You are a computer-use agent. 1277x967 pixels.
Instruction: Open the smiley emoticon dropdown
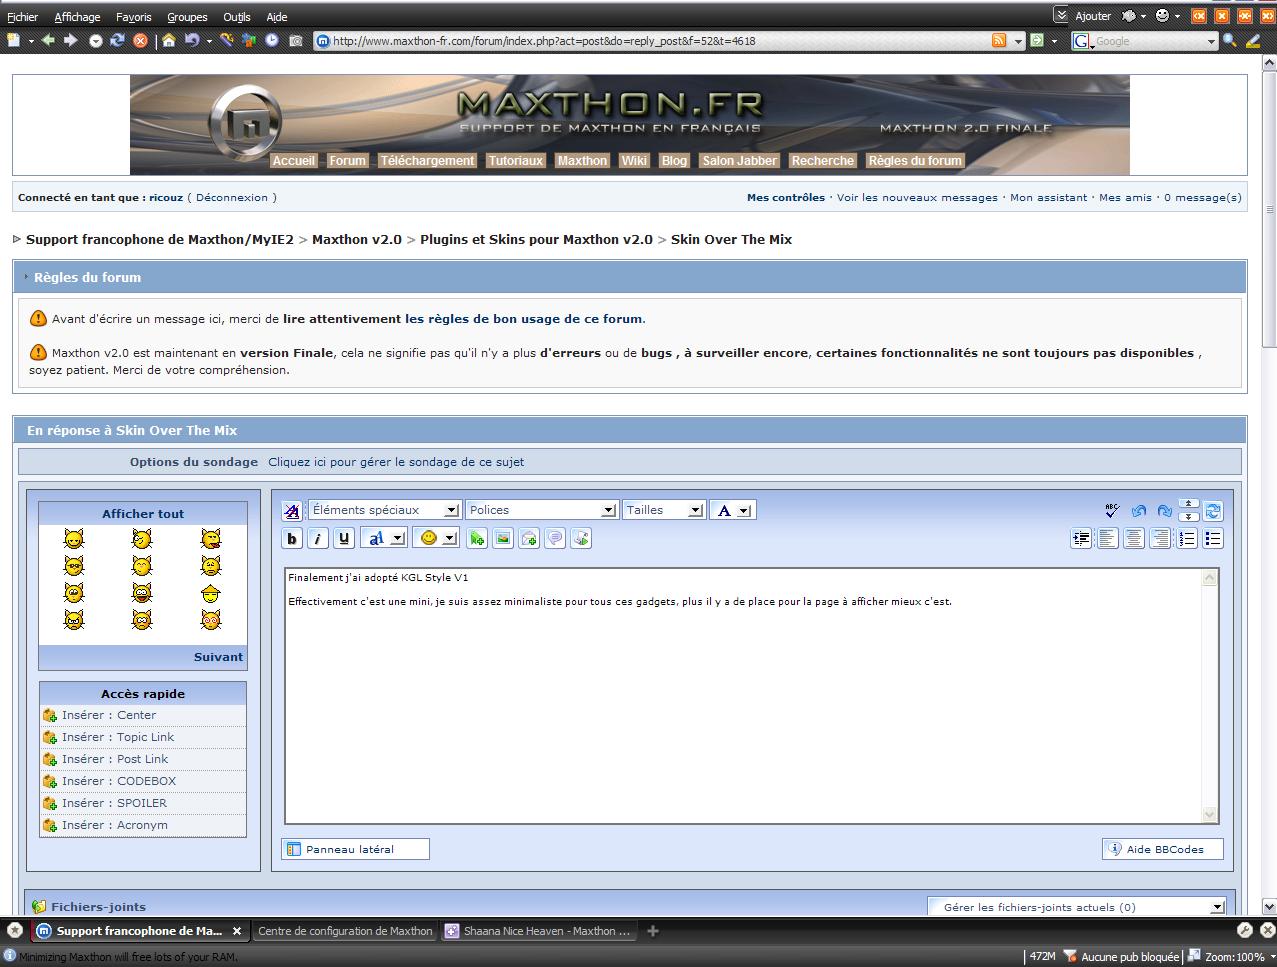pos(437,538)
